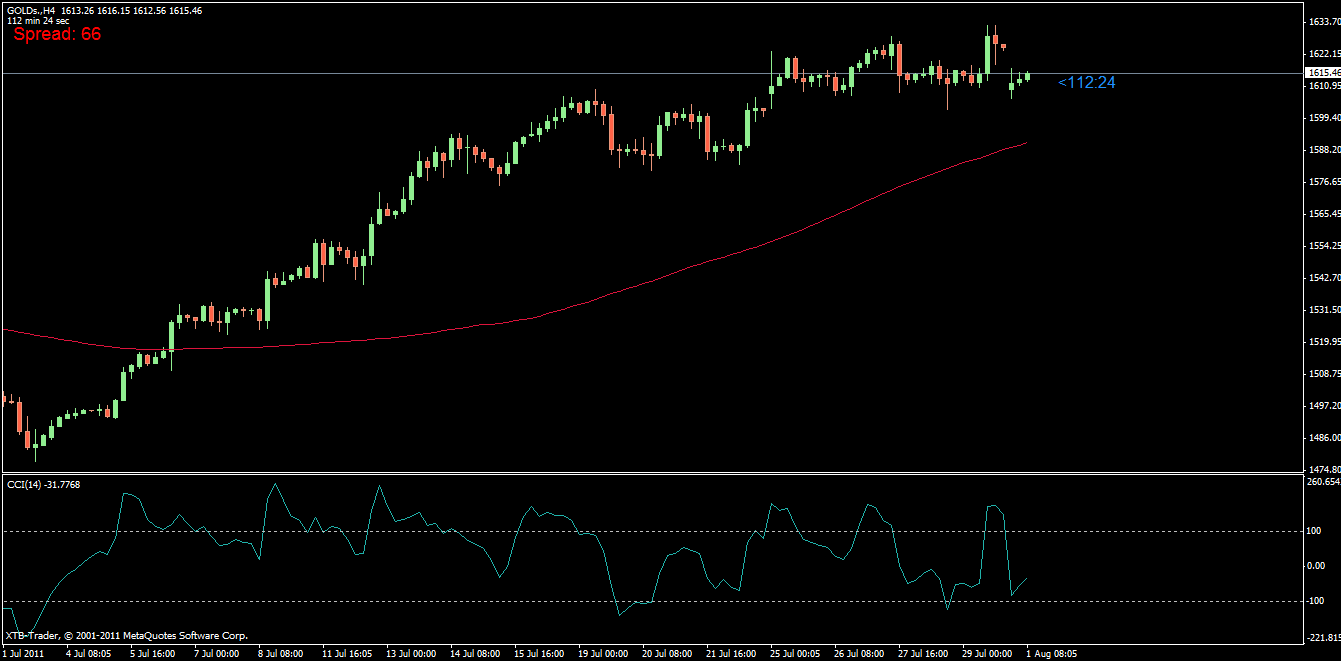Click the current price tag 1615.46
Viewport: 1341px width, 661px height.
pyautogui.click(x=1322, y=73)
